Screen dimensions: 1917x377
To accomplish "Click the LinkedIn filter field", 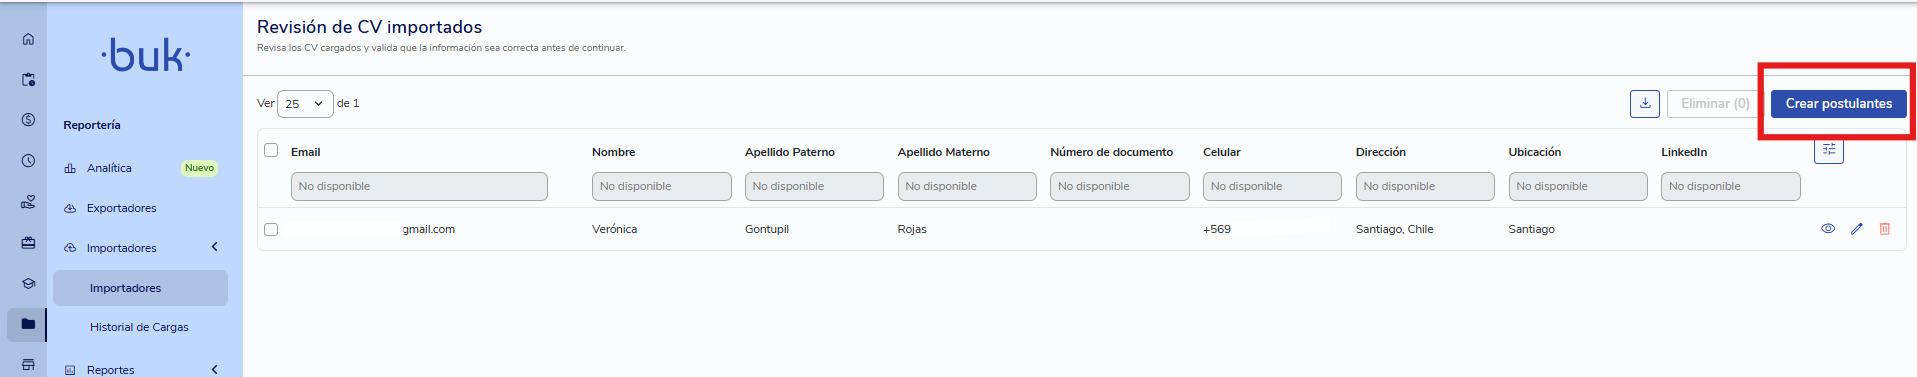I will pyautogui.click(x=1731, y=186).
